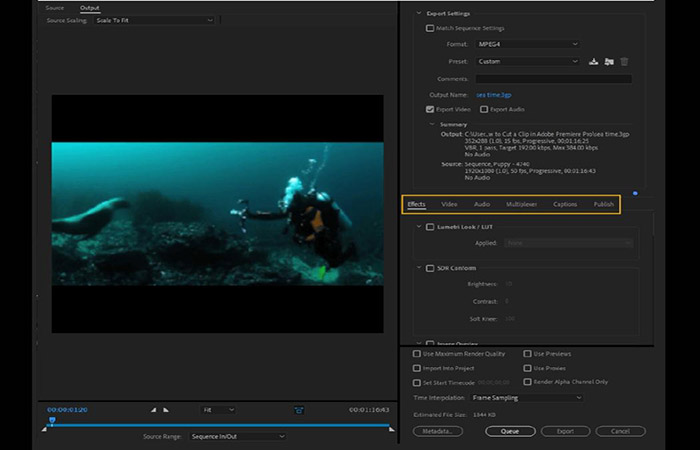Open the Multiplexer tab

[x=521, y=204]
